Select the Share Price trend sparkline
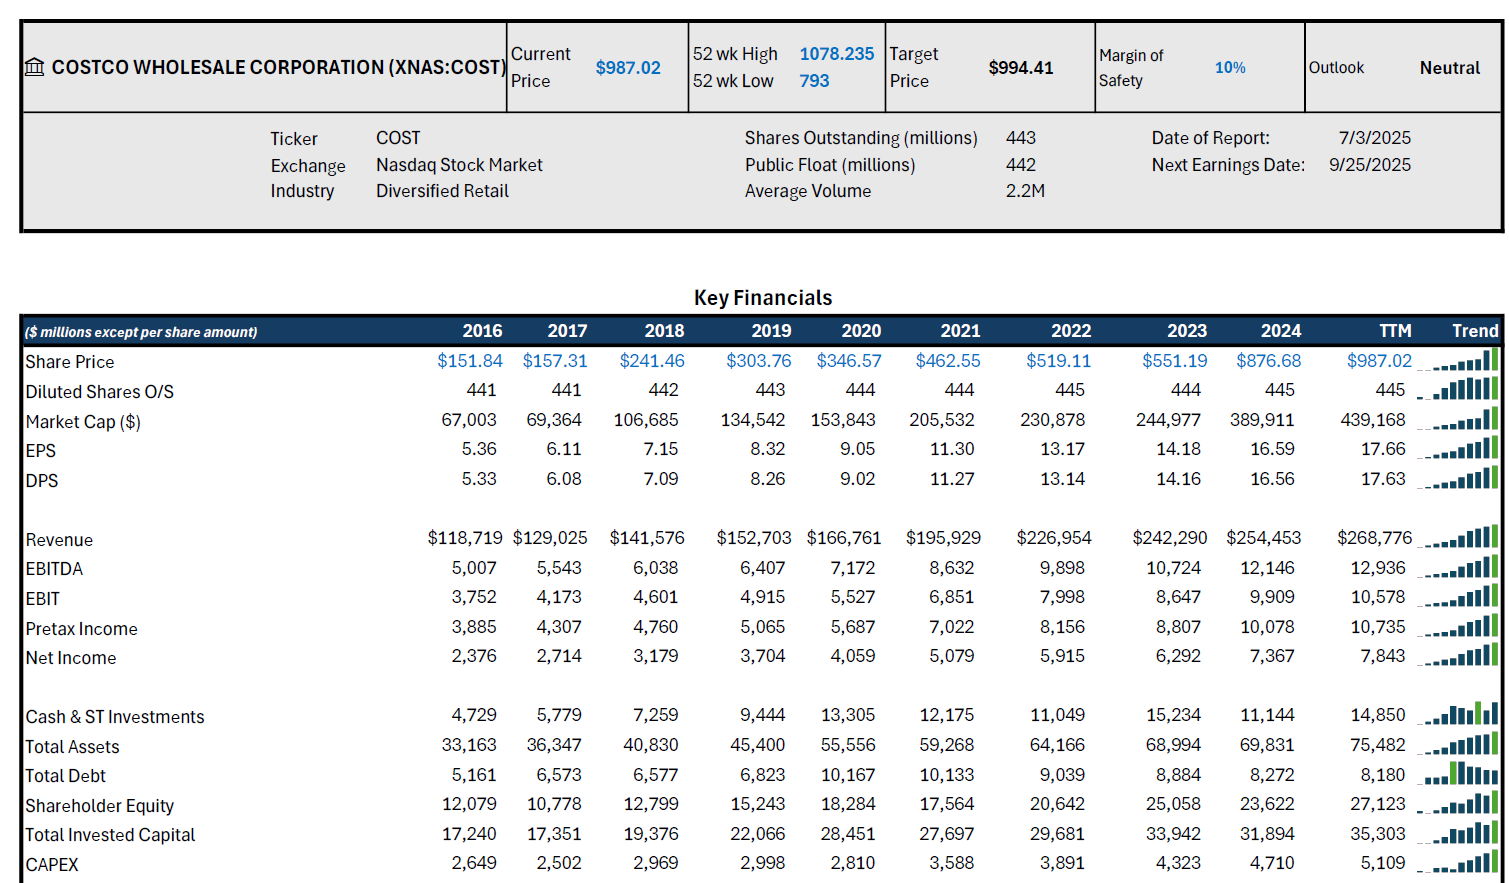The width and height of the screenshot is (1509, 883). click(x=1458, y=360)
